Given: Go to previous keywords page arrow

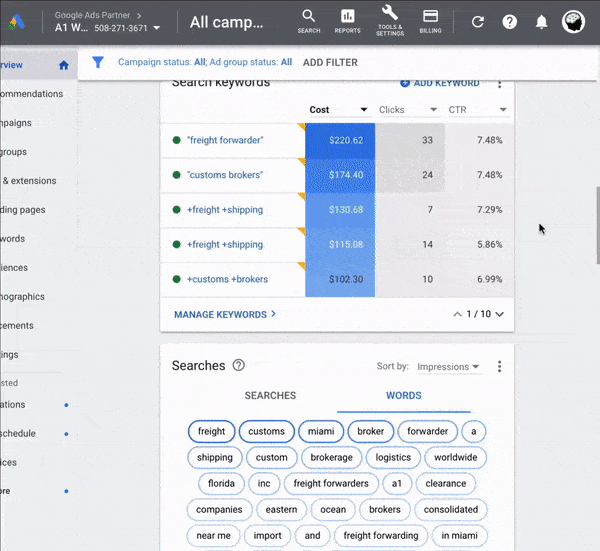Looking at the screenshot, I should 457,314.
